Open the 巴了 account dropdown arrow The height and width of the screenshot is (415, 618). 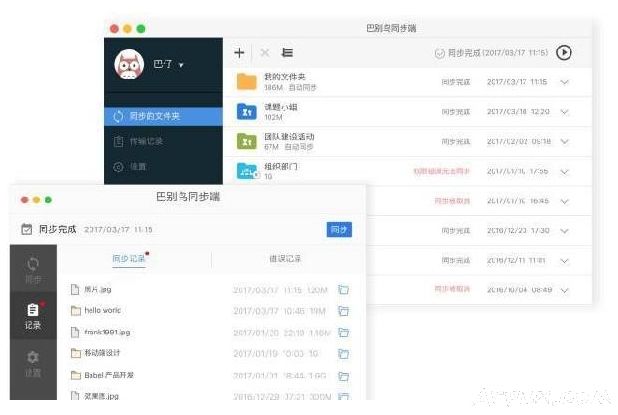(x=181, y=65)
